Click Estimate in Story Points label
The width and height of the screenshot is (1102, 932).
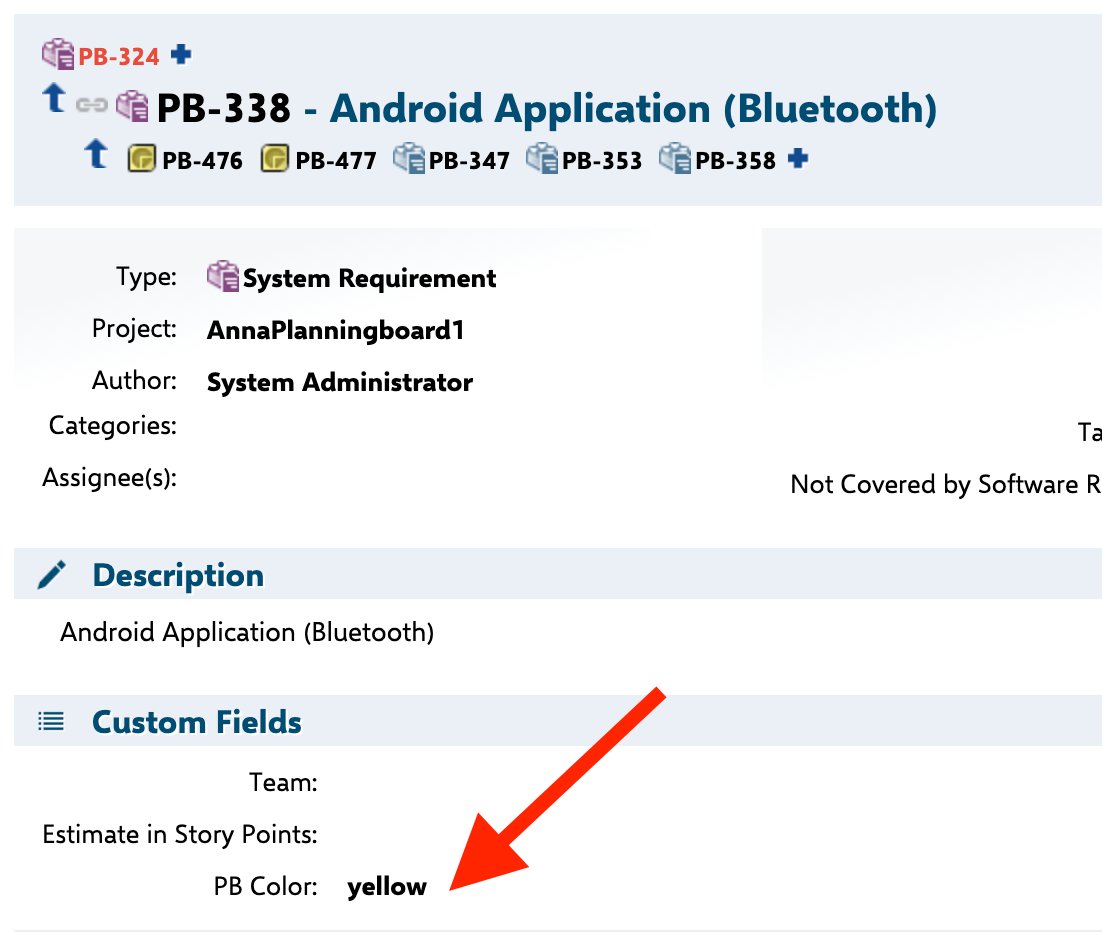tap(180, 834)
